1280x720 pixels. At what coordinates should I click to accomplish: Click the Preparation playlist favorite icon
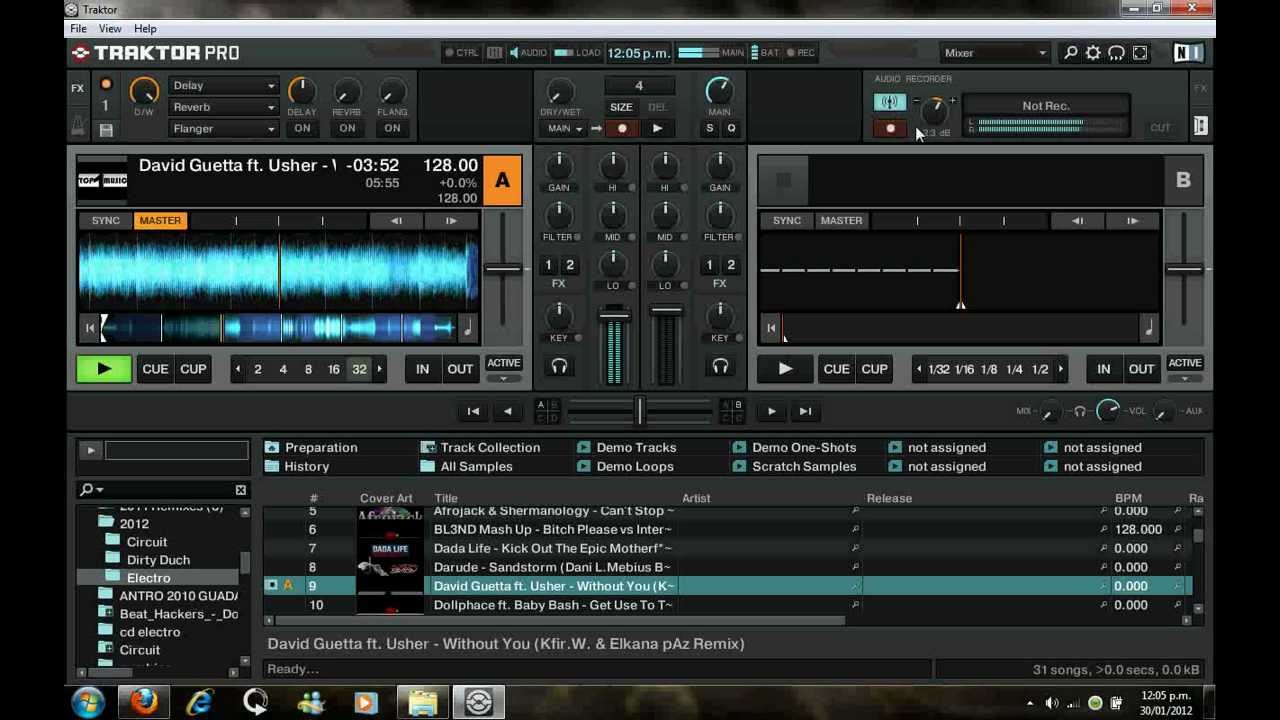(272, 448)
